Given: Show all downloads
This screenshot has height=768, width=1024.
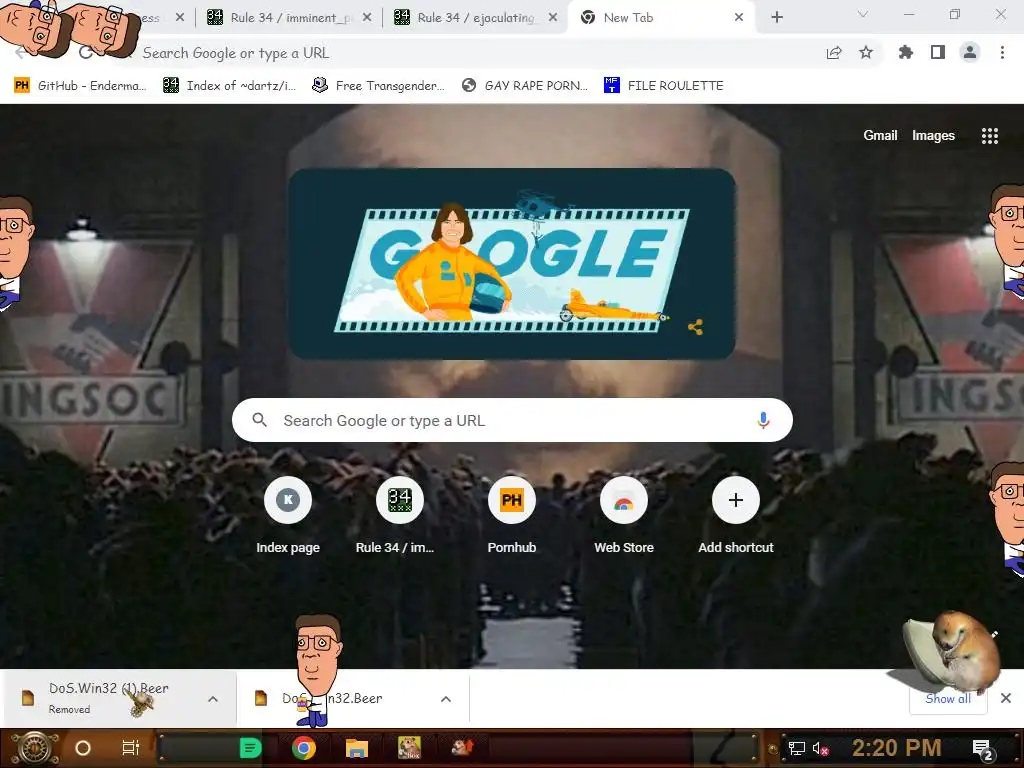Looking at the screenshot, I should [948, 699].
